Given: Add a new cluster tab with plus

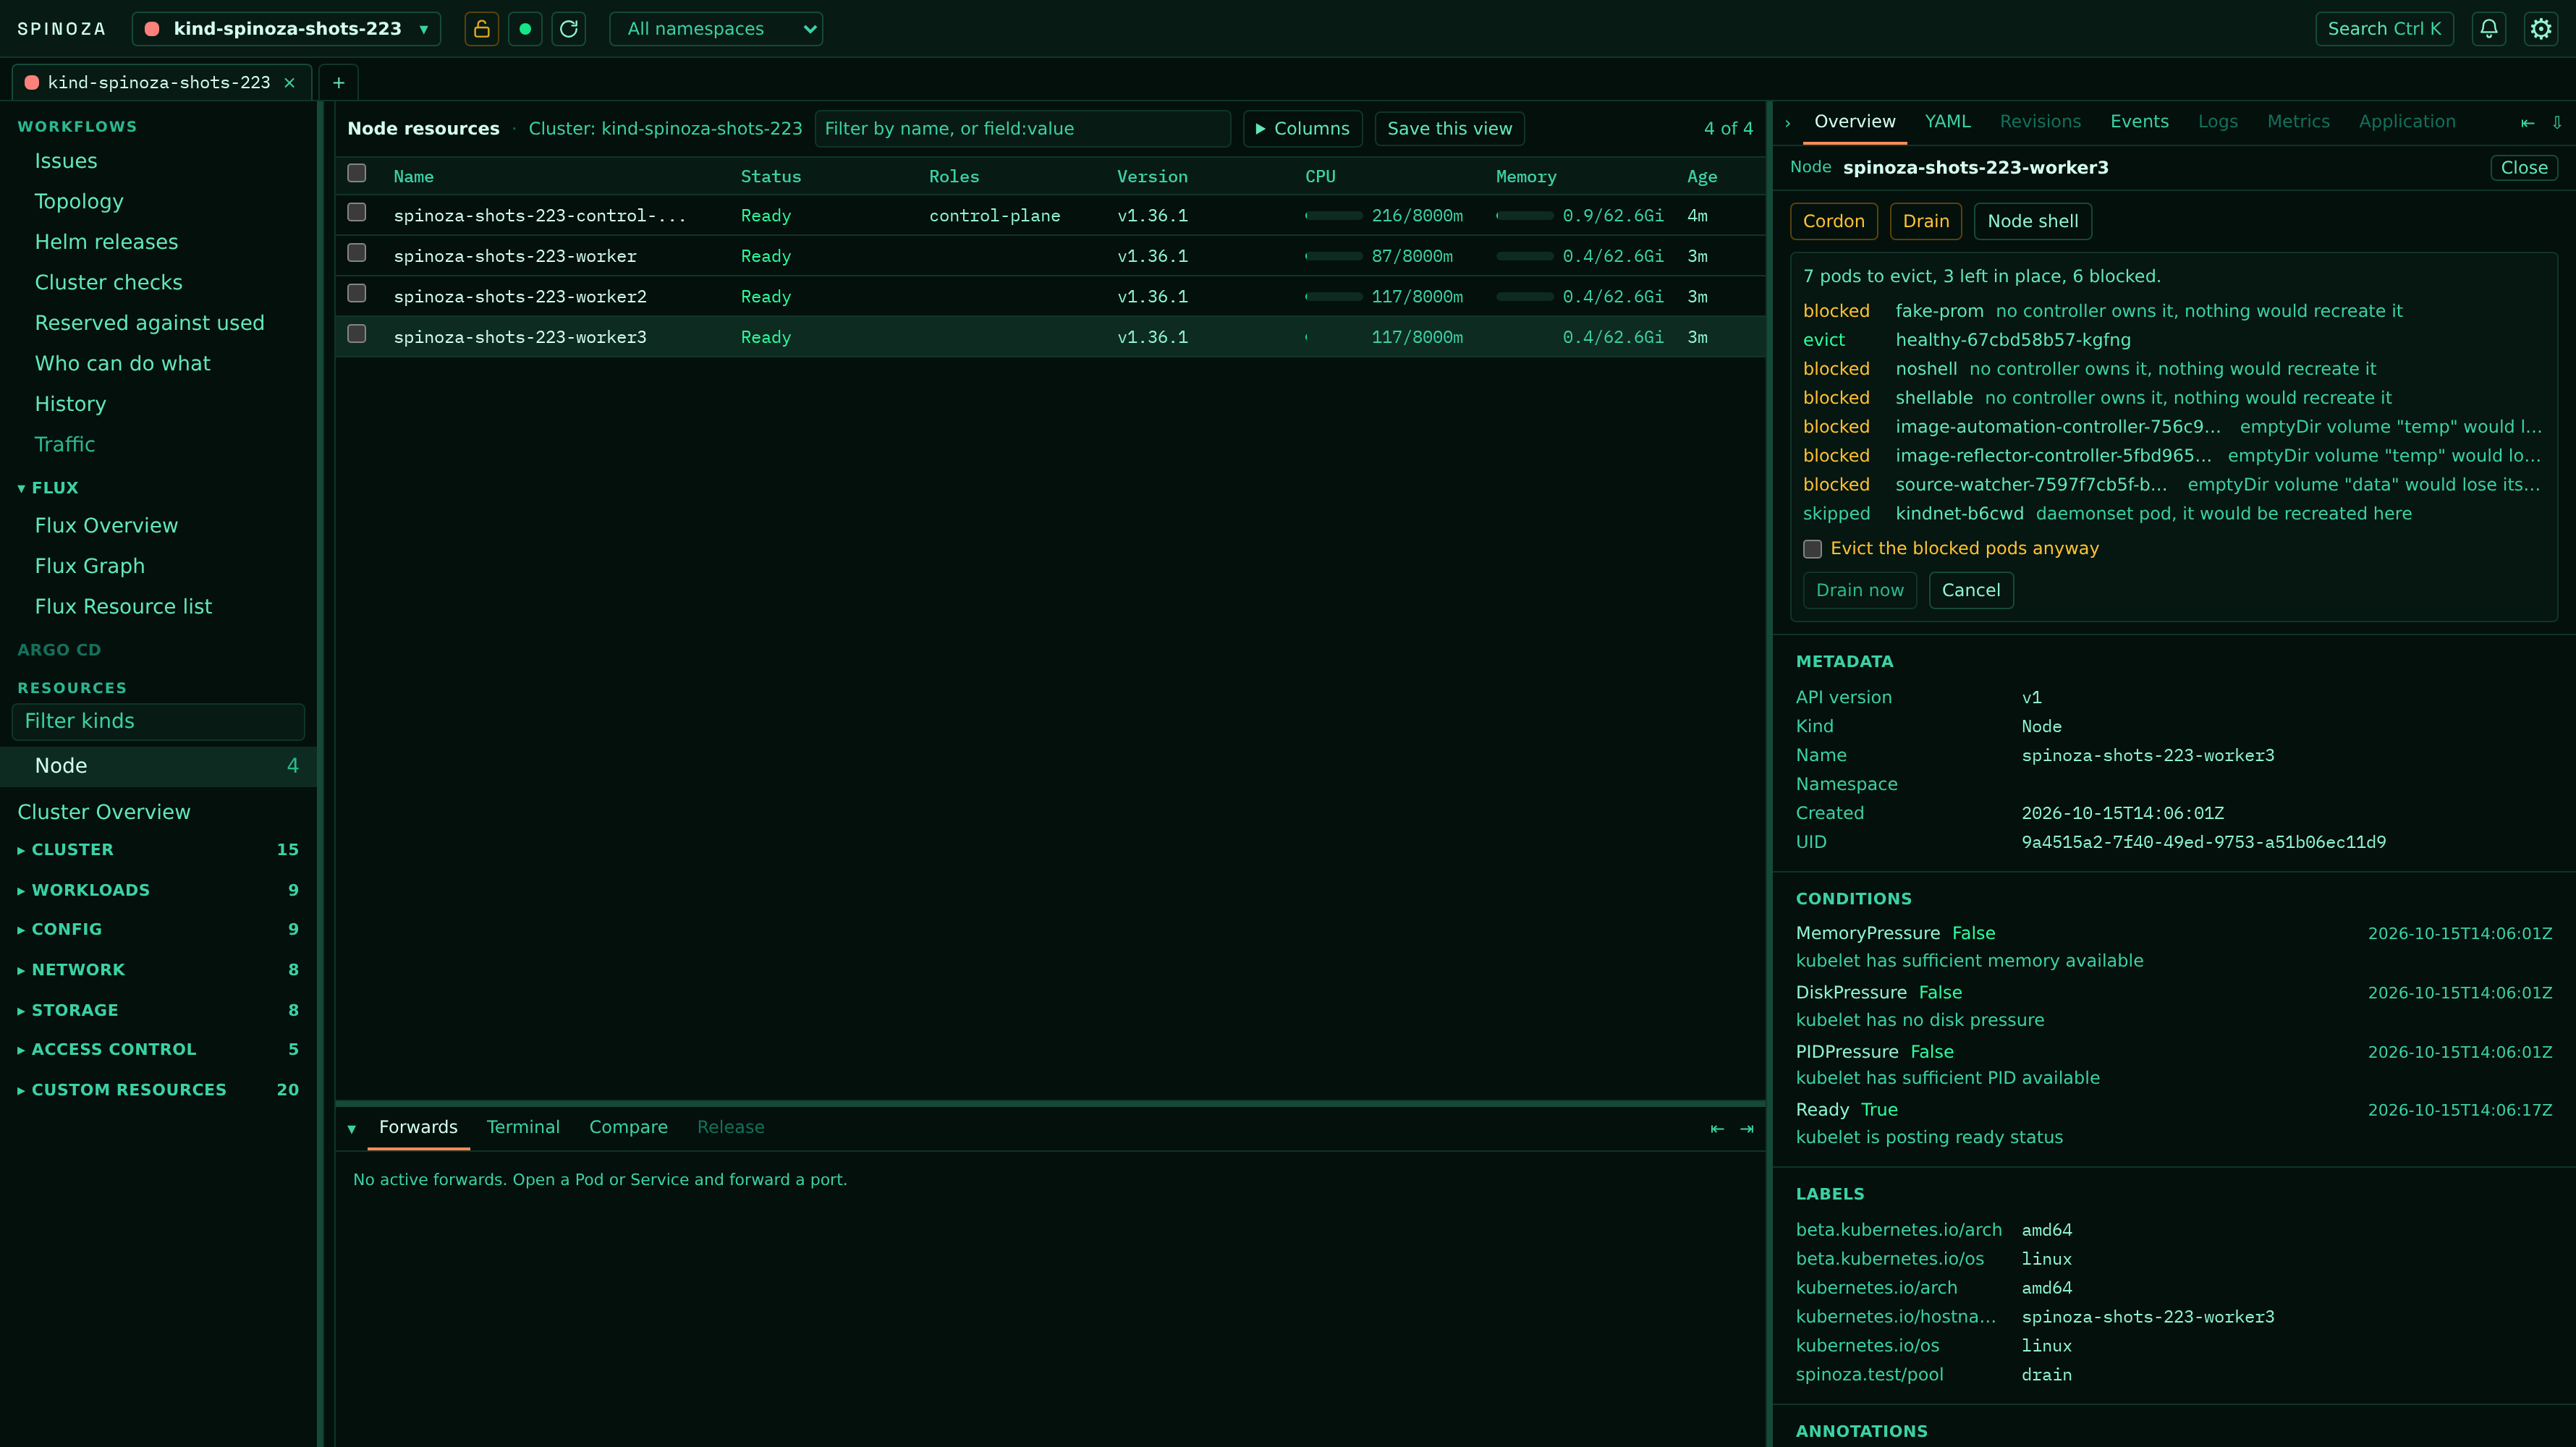Looking at the screenshot, I should 338,82.
